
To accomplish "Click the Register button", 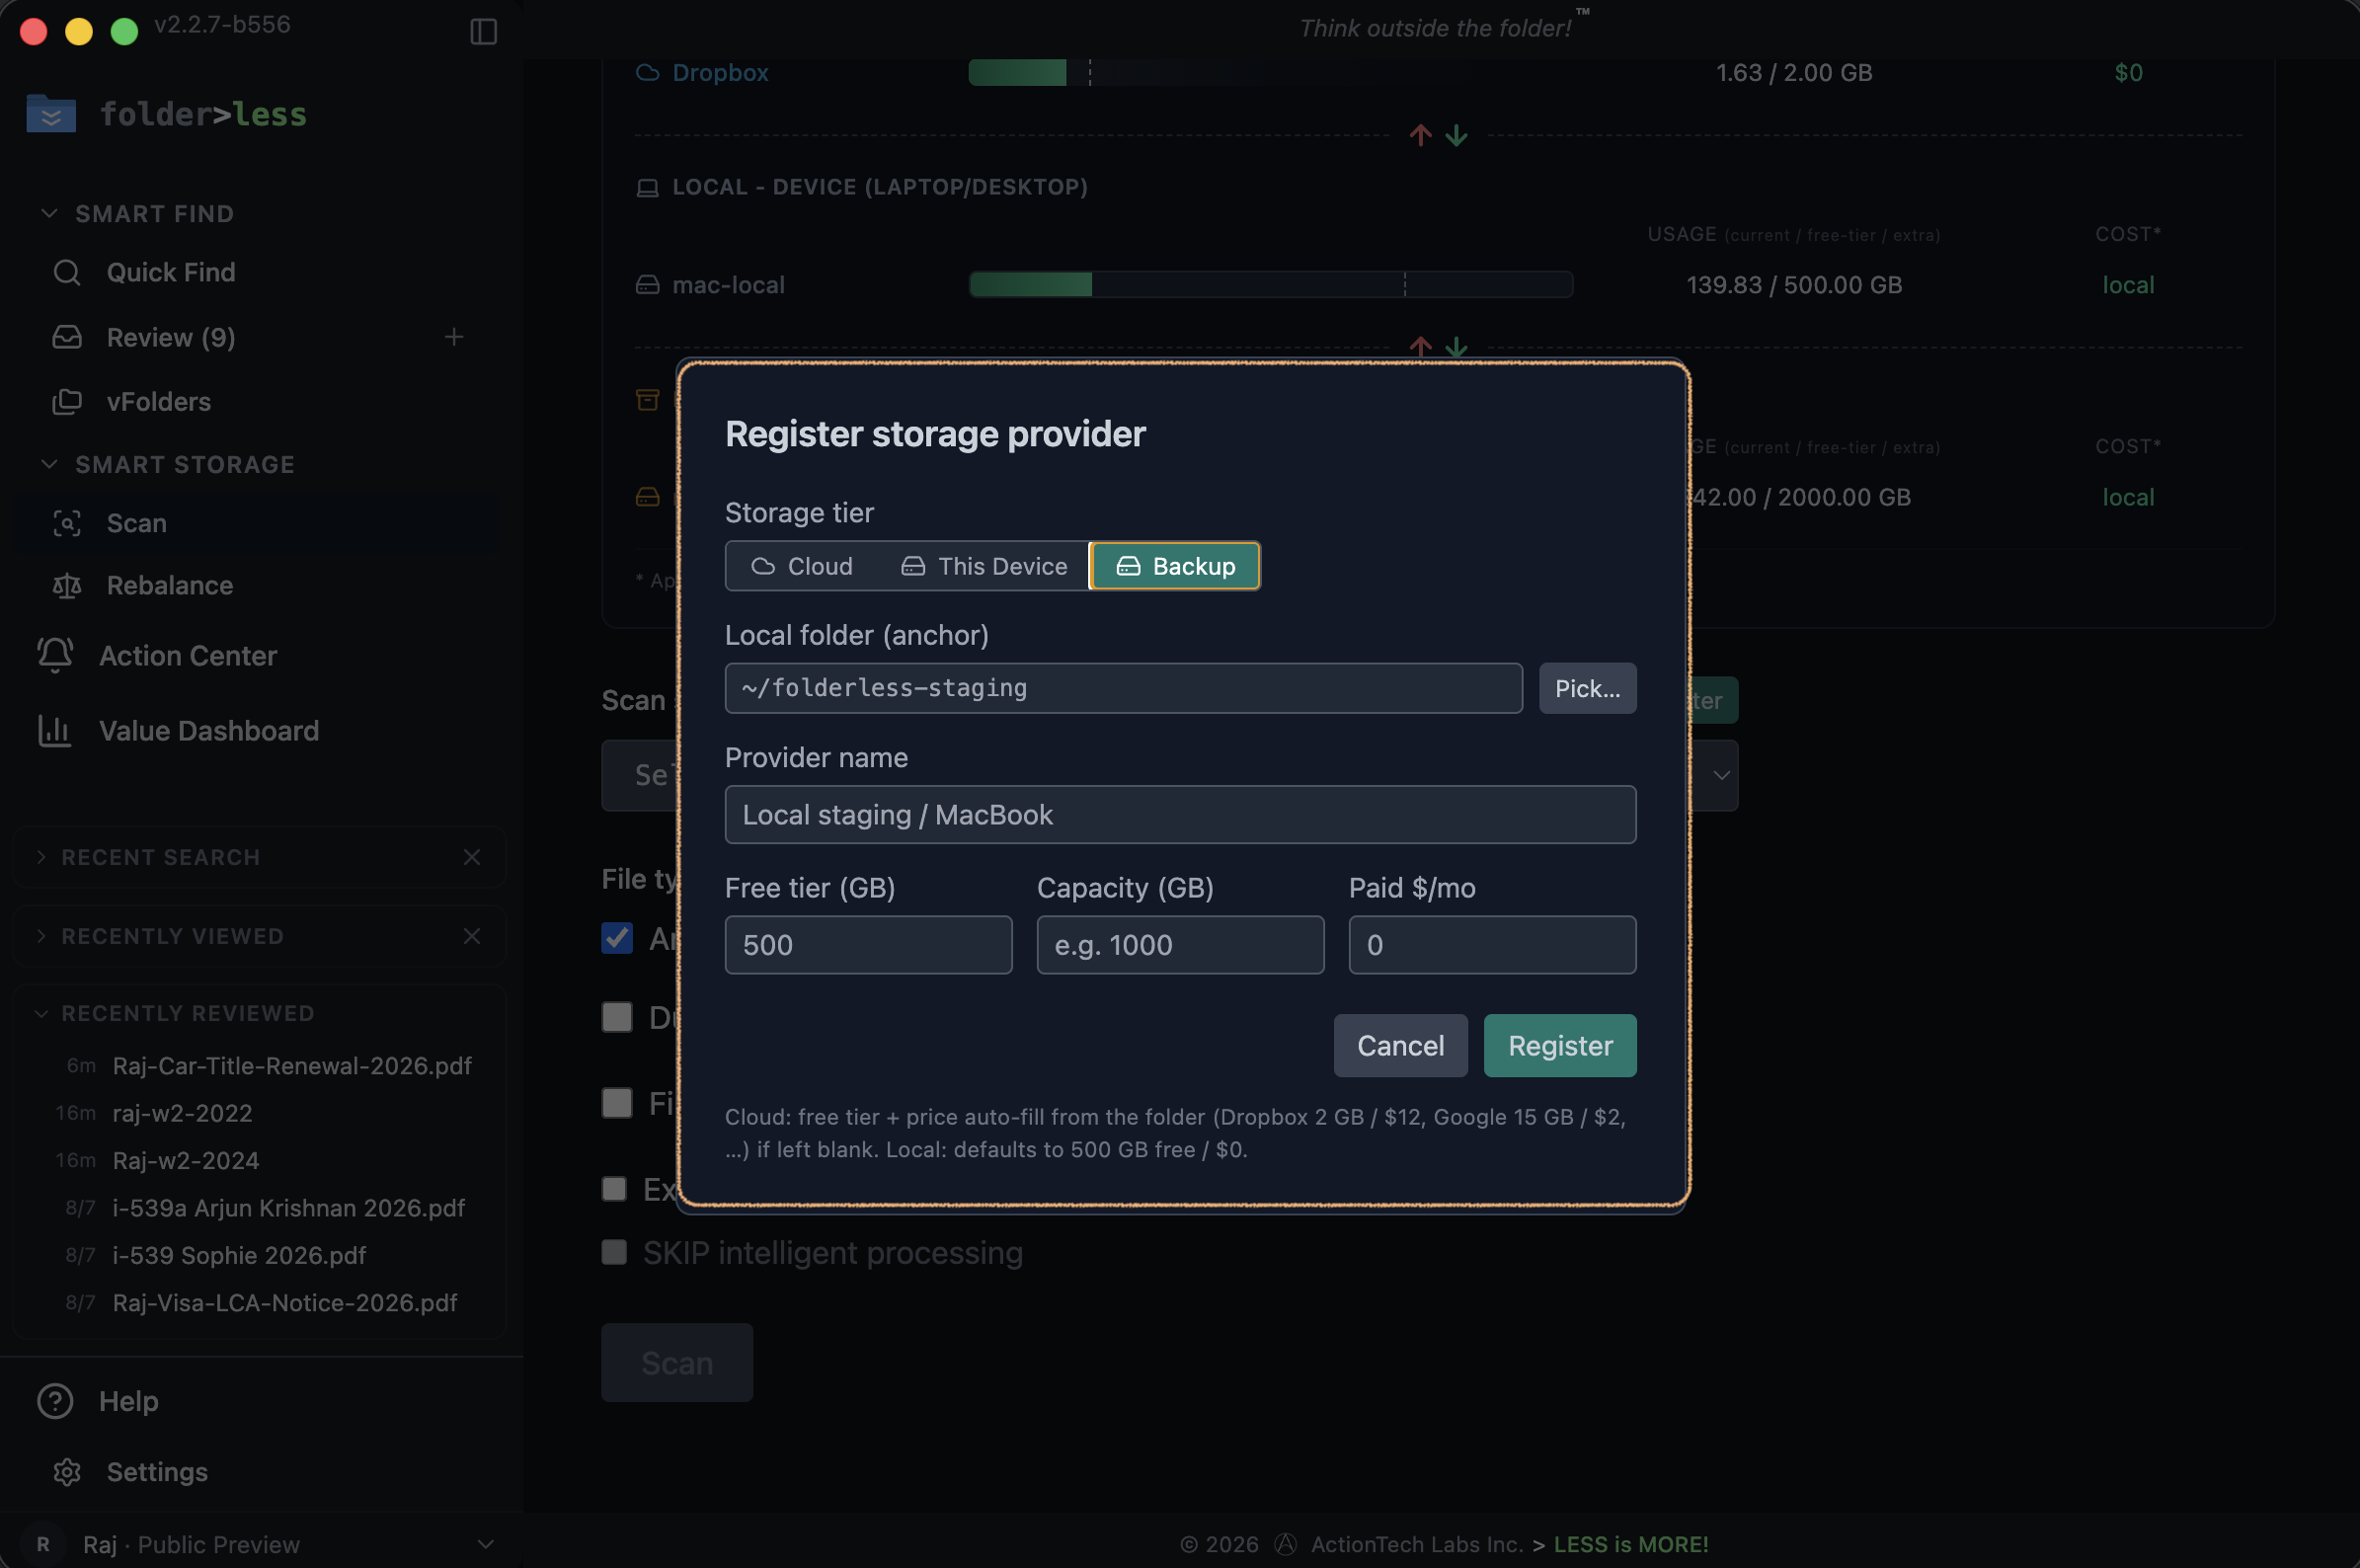I will pyautogui.click(x=1560, y=1045).
